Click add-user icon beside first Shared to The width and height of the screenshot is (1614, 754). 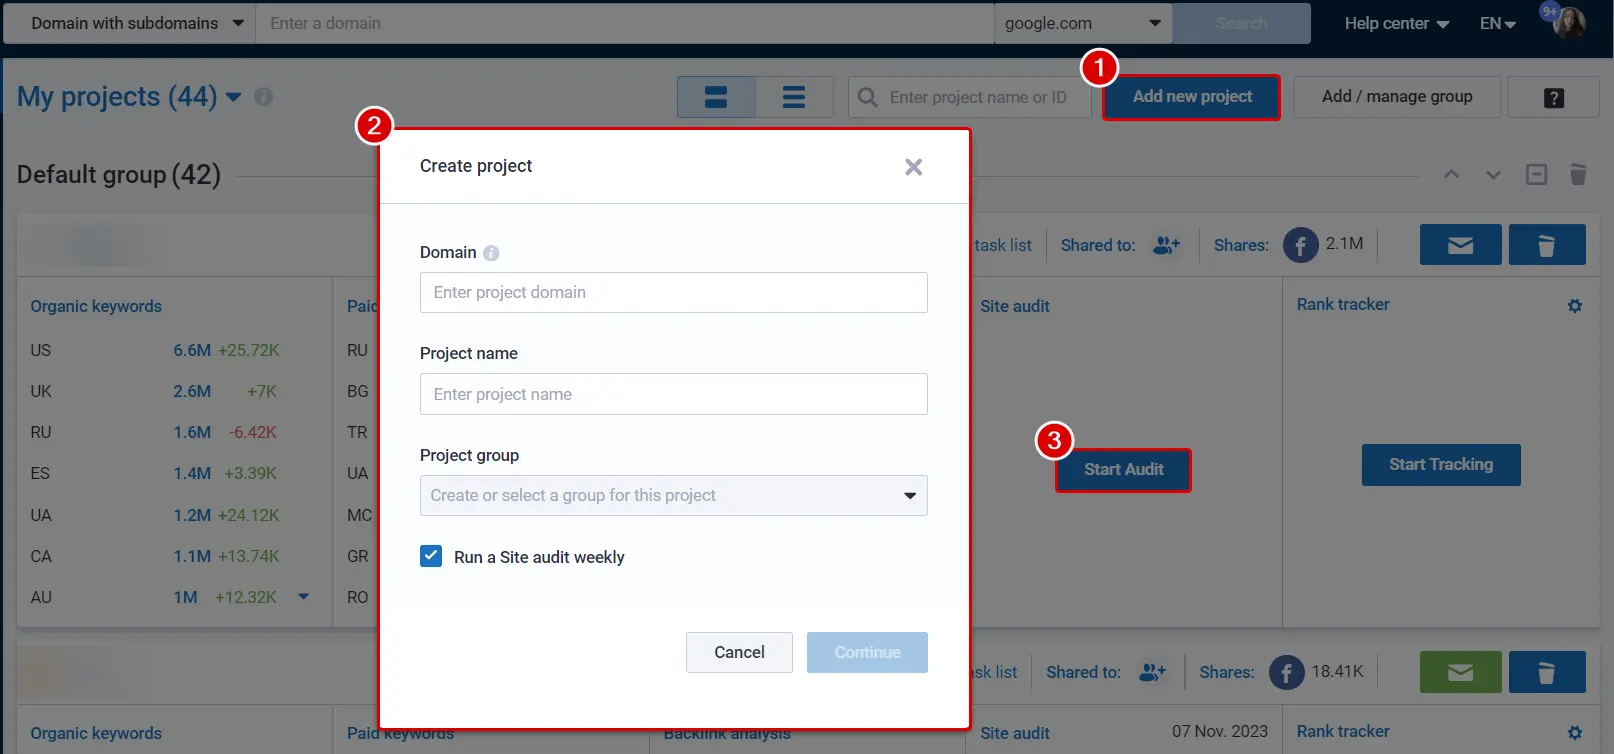[1167, 245]
